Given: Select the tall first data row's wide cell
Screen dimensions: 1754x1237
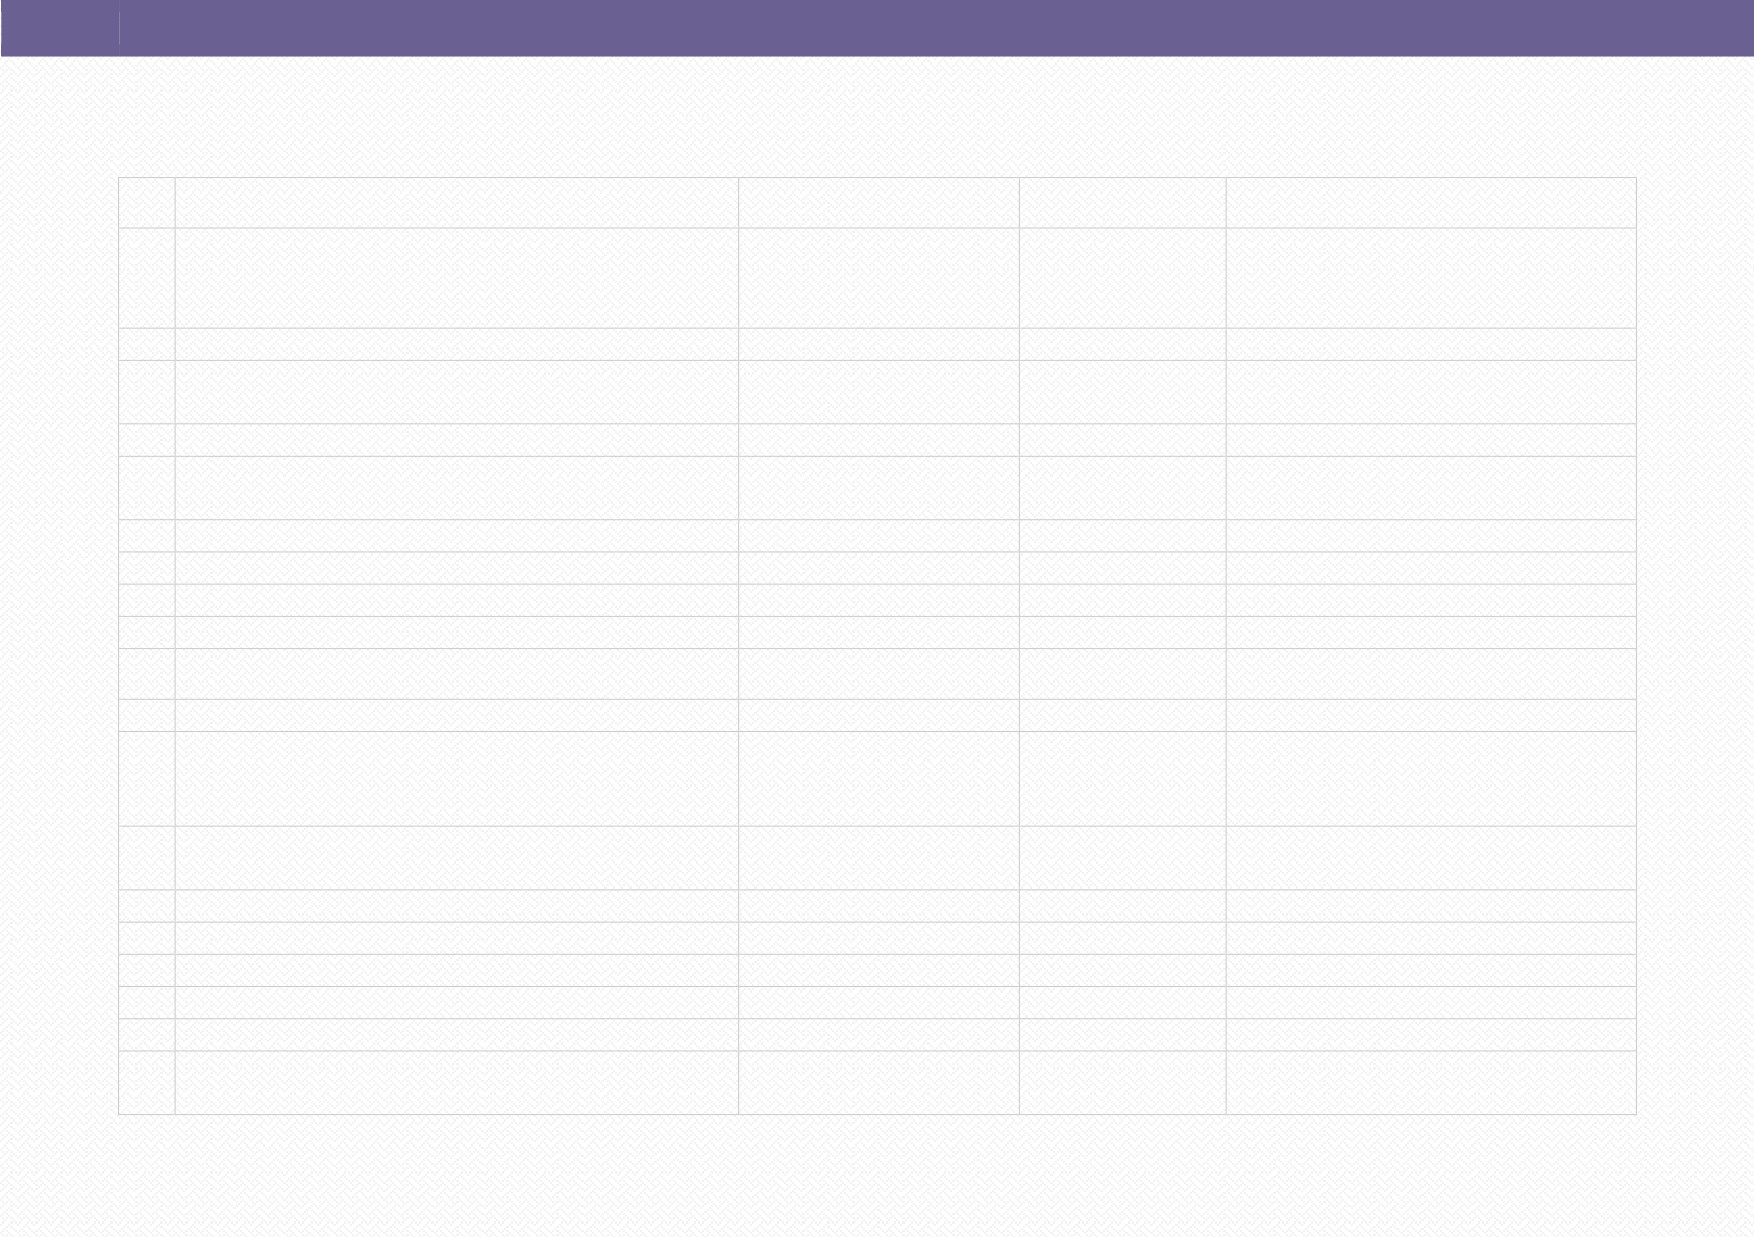Looking at the screenshot, I should click(457, 278).
